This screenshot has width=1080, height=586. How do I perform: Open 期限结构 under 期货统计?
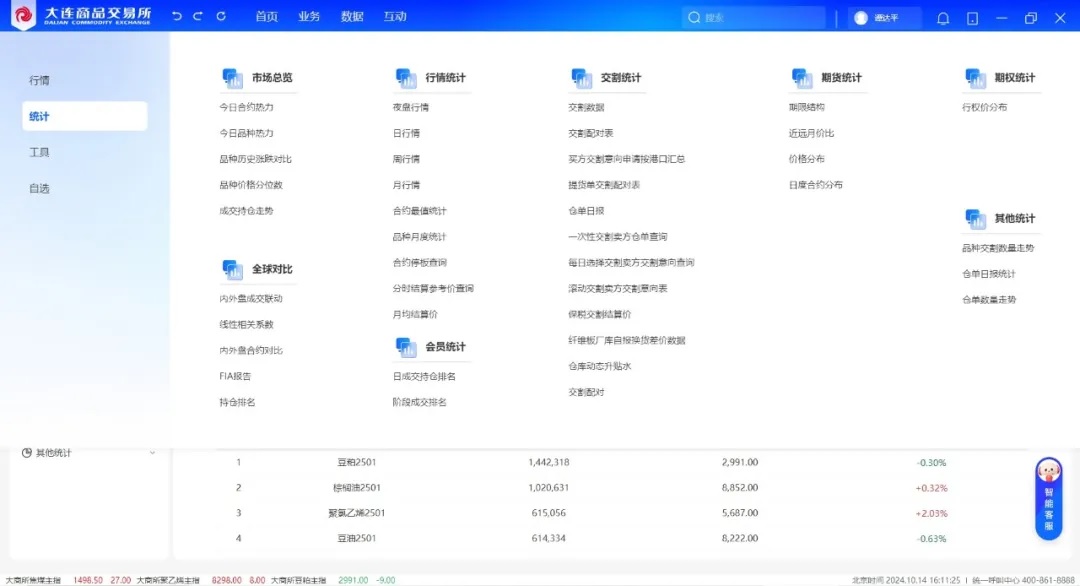pos(806,107)
